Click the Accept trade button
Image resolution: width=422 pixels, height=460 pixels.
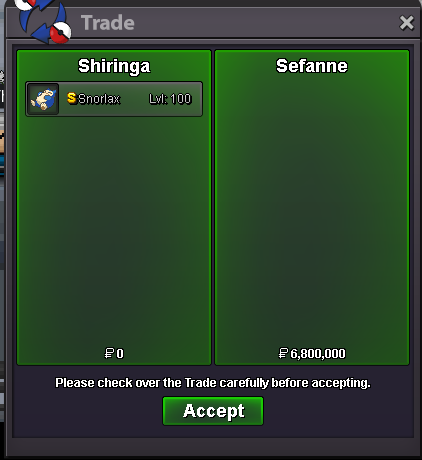pos(213,411)
